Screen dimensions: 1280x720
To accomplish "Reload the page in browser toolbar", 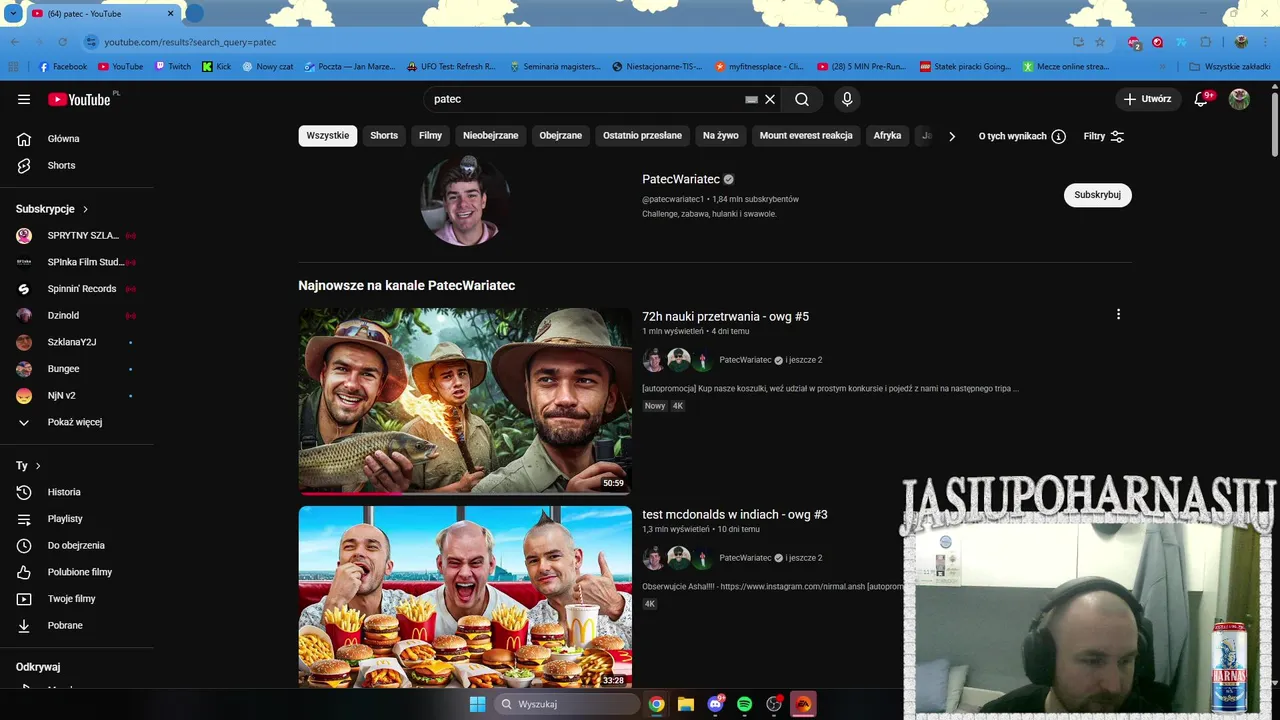I will (62, 42).
